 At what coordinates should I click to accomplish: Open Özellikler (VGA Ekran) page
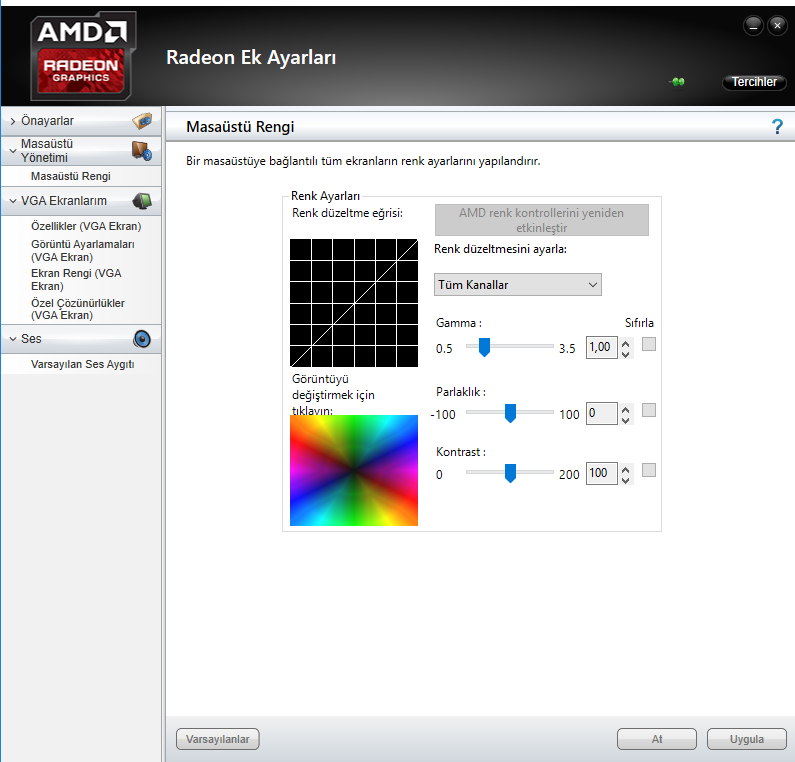coord(86,226)
